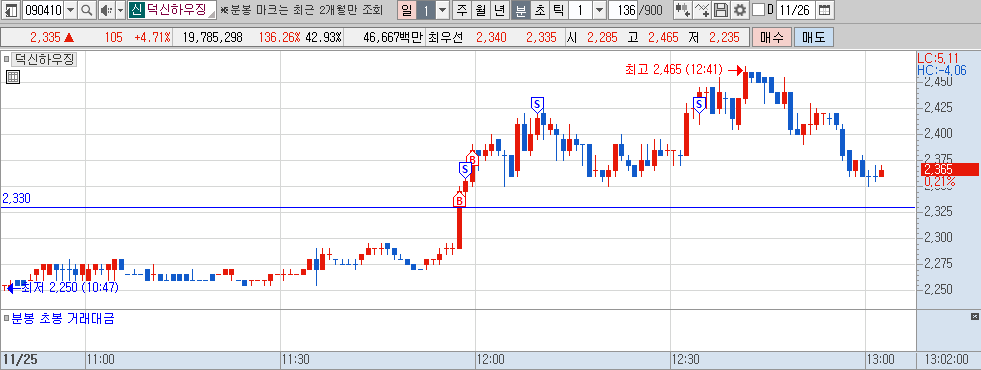Click the high price 2,465 in quote bar
This screenshot has height=370, width=981.
[x=663, y=38]
